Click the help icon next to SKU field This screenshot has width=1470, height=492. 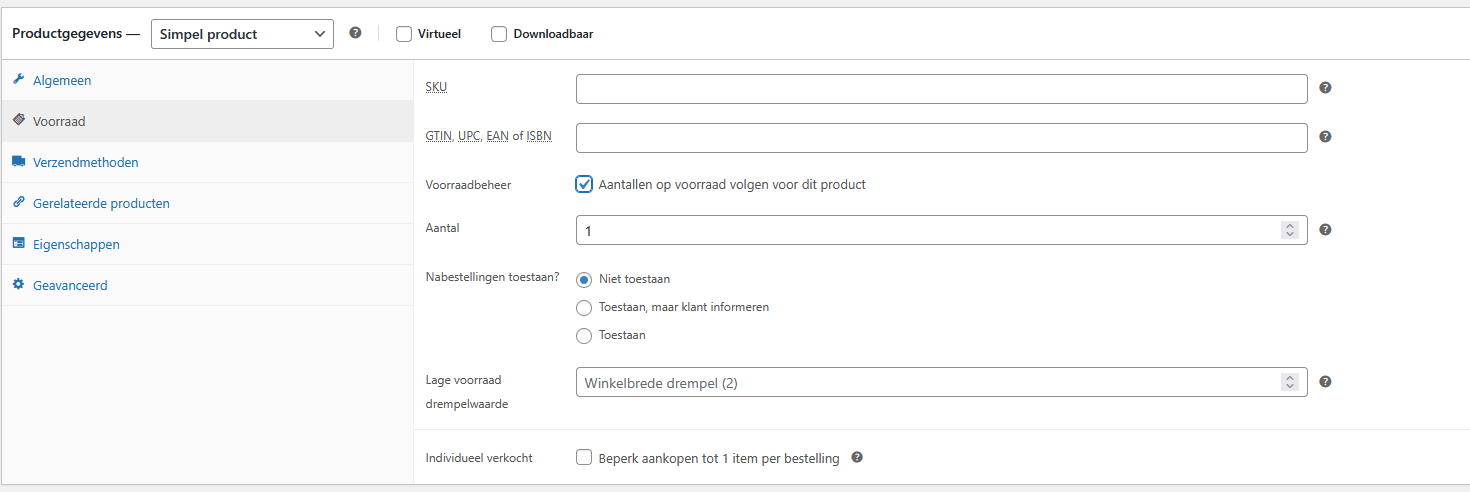coord(1325,88)
